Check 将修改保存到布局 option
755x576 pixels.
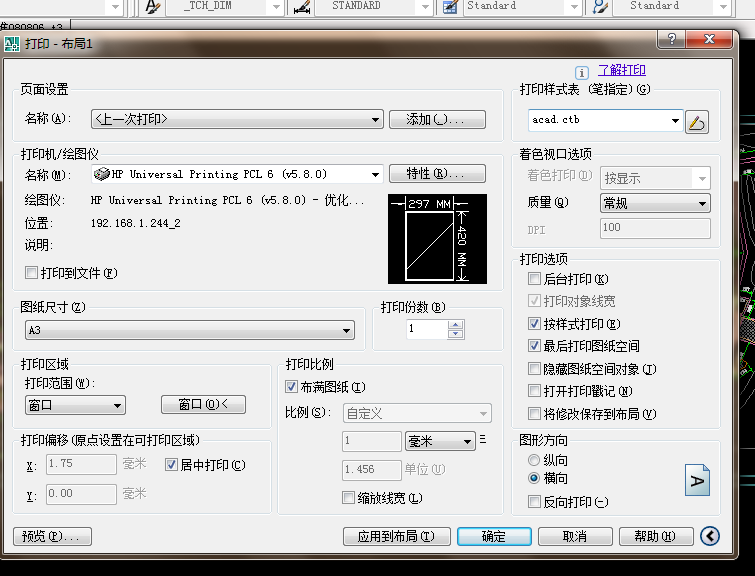[x=534, y=413]
